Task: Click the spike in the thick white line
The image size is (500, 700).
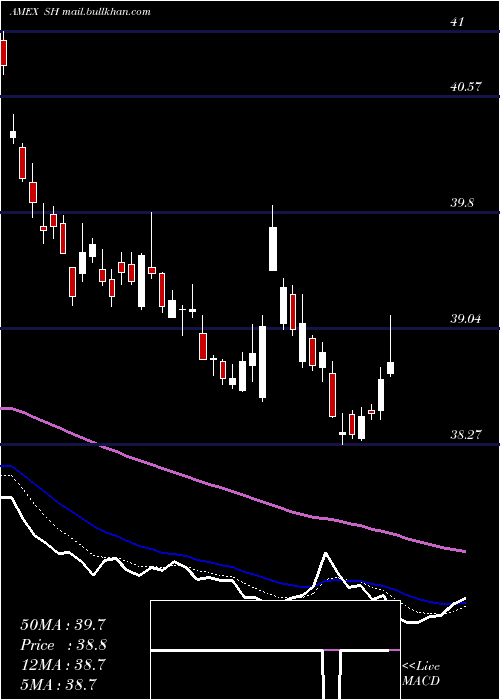Action: (325, 554)
